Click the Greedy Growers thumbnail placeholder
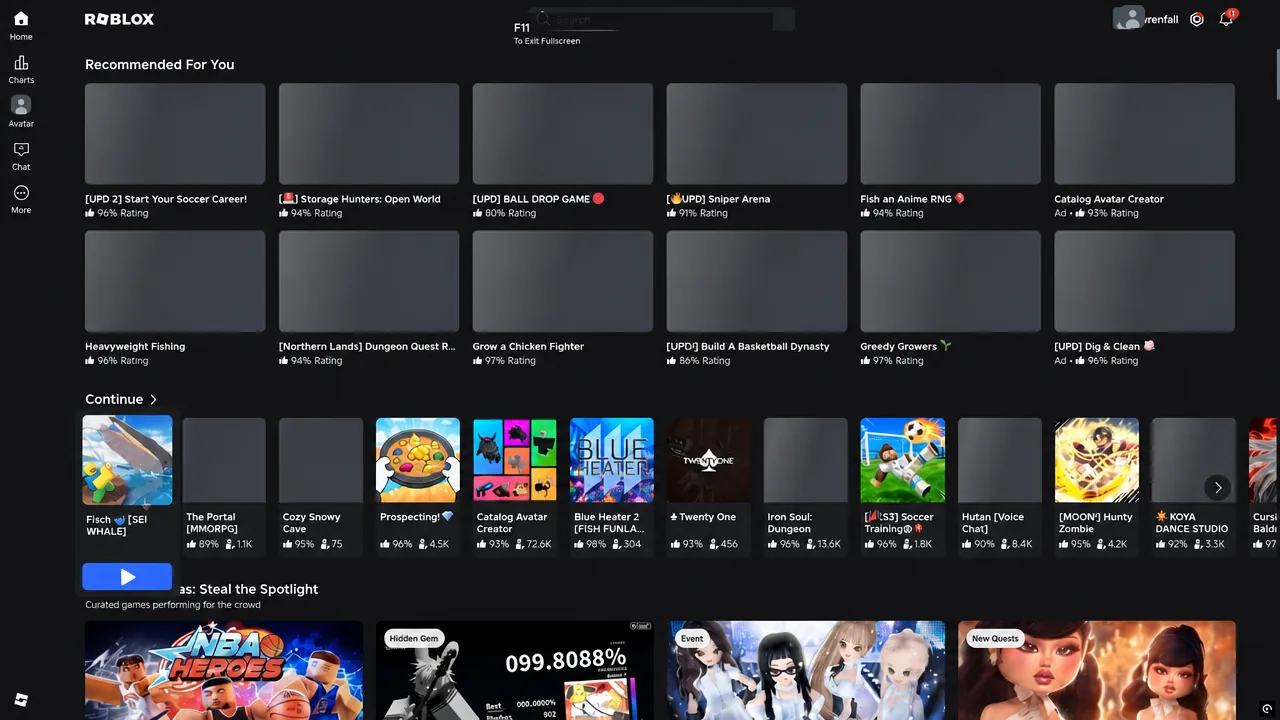The height and width of the screenshot is (720, 1280). tap(951, 281)
